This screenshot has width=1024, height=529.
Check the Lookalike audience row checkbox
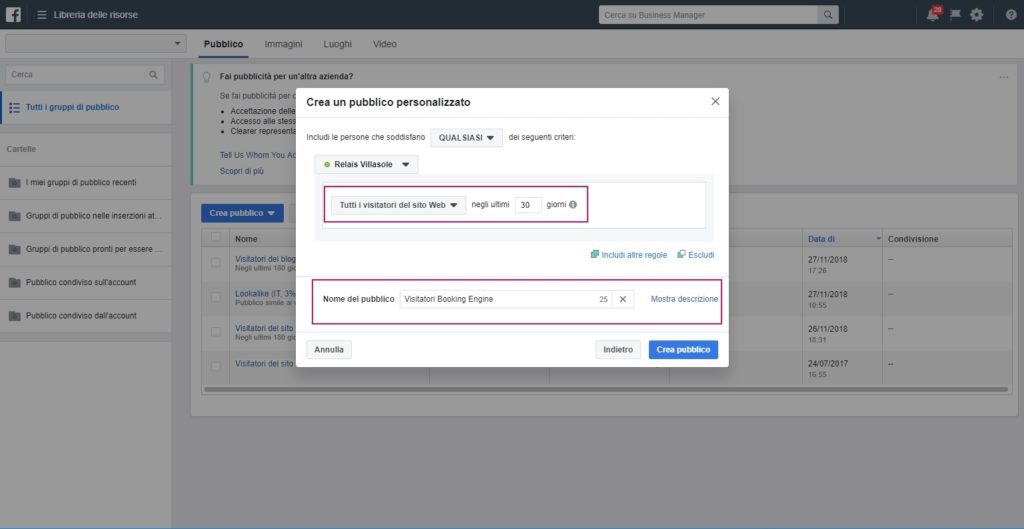point(215,297)
